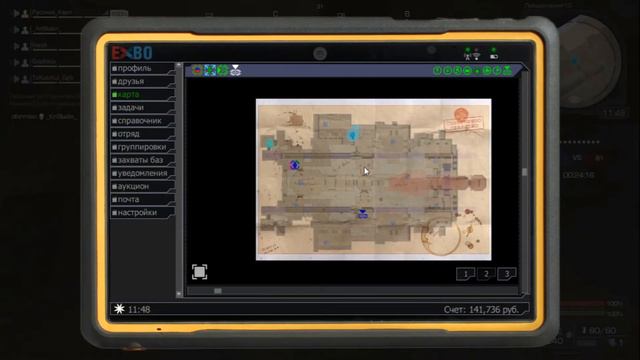Click the 11:48 clock in status bar
Image resolution: width=640 pixels, height=360 pixels.
pyautogui.click(x=139, y=309)
